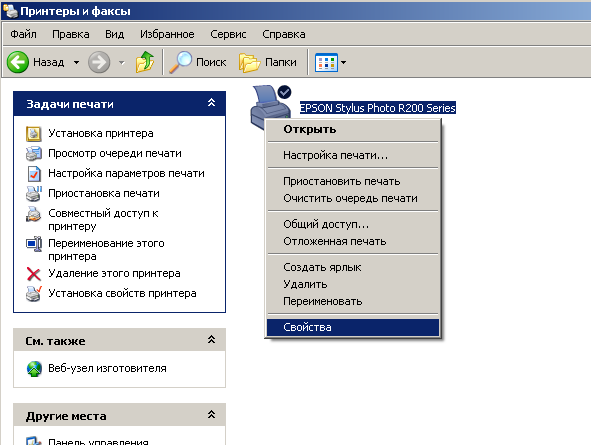Select Приостановить печать in context menu
Screen dimensions: 591x445
353,181
